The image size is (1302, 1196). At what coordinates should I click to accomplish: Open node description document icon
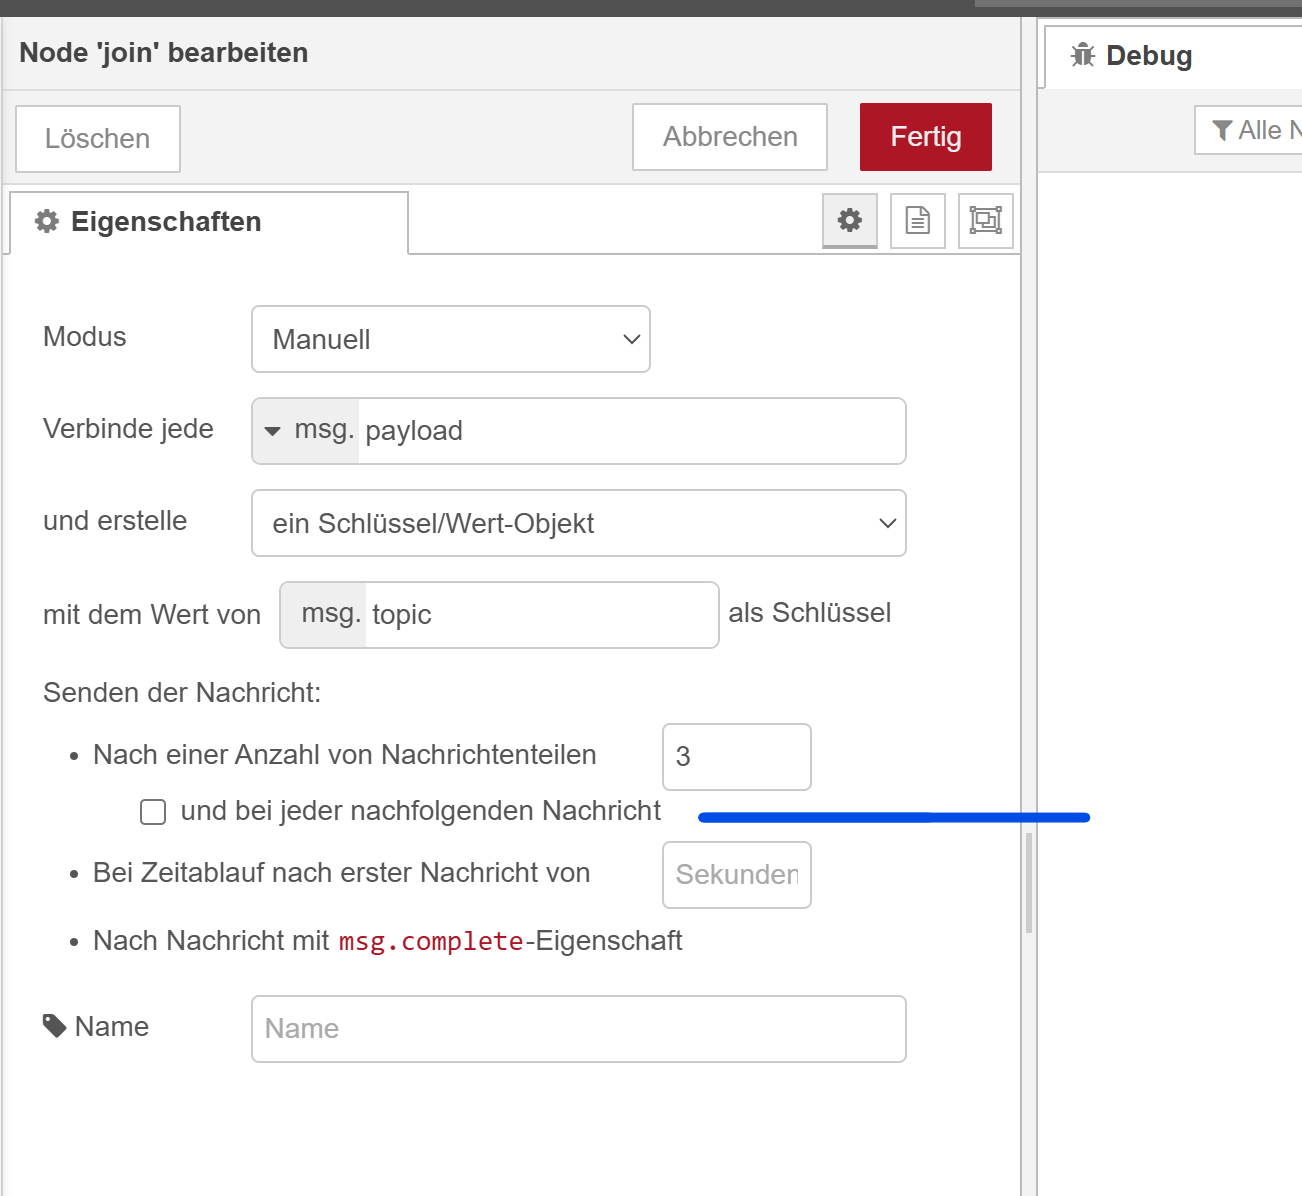pos(918,220)
